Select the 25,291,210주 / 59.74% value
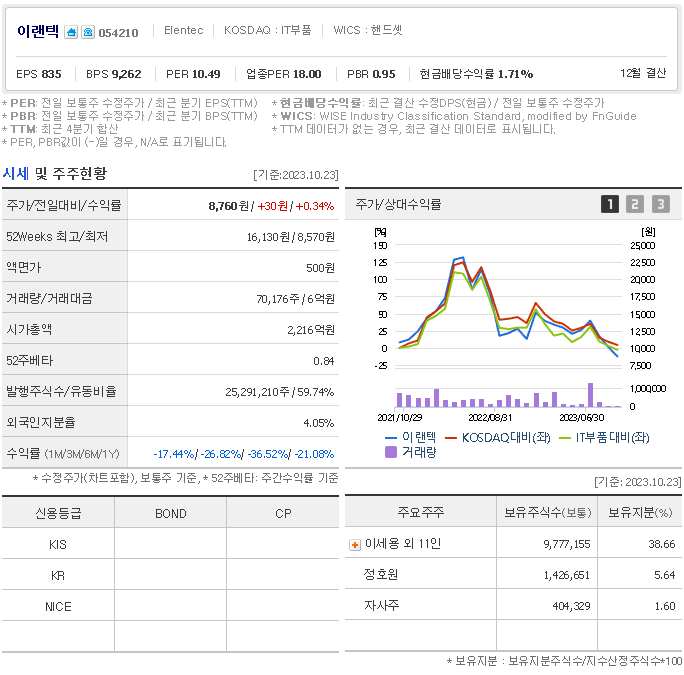The height and width of the screenshot is (675, 684). tap(280, 392)
